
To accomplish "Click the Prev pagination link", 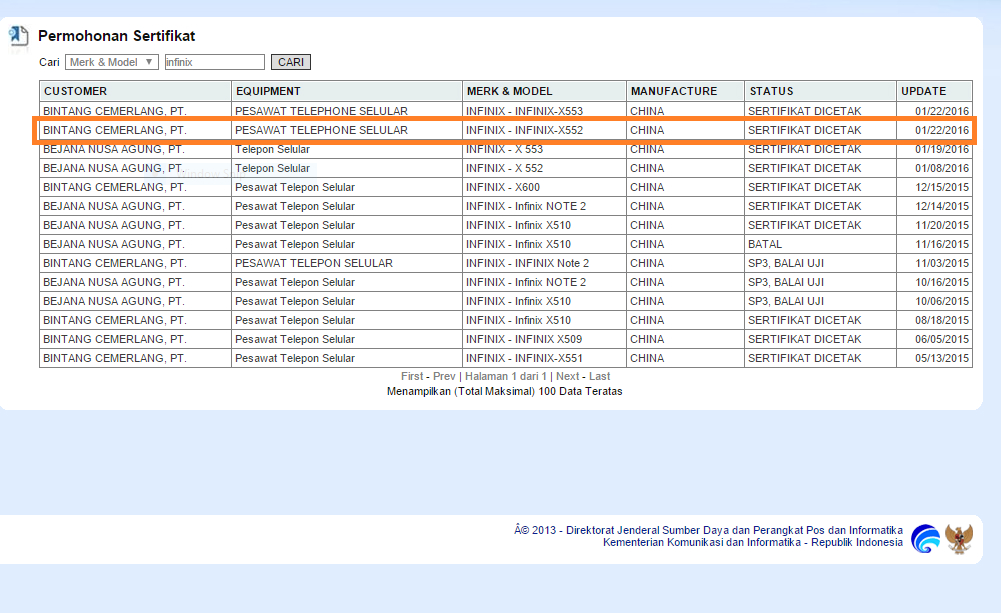I will click(x=444, y=376).
